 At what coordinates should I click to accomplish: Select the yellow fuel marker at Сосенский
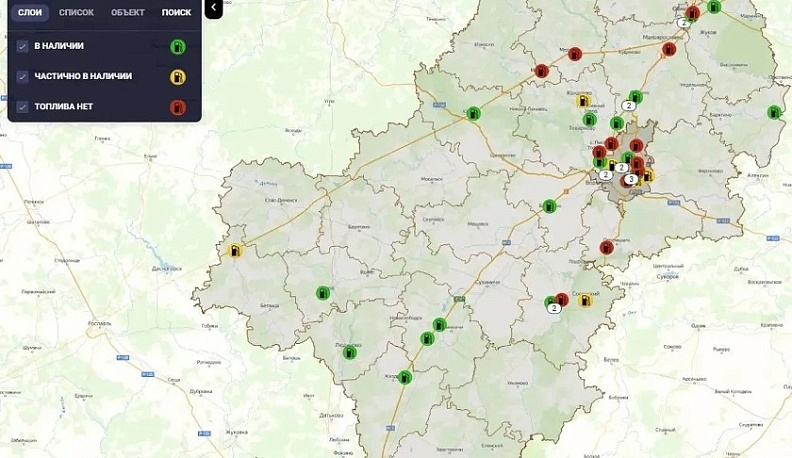coord(585,301)
